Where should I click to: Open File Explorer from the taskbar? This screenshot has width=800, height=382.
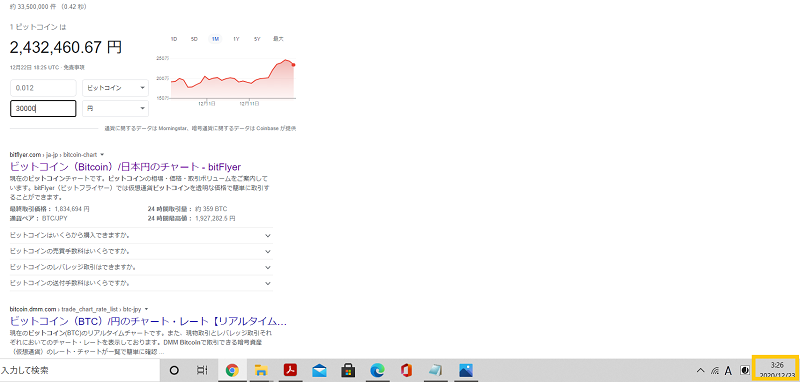[261, 370]
